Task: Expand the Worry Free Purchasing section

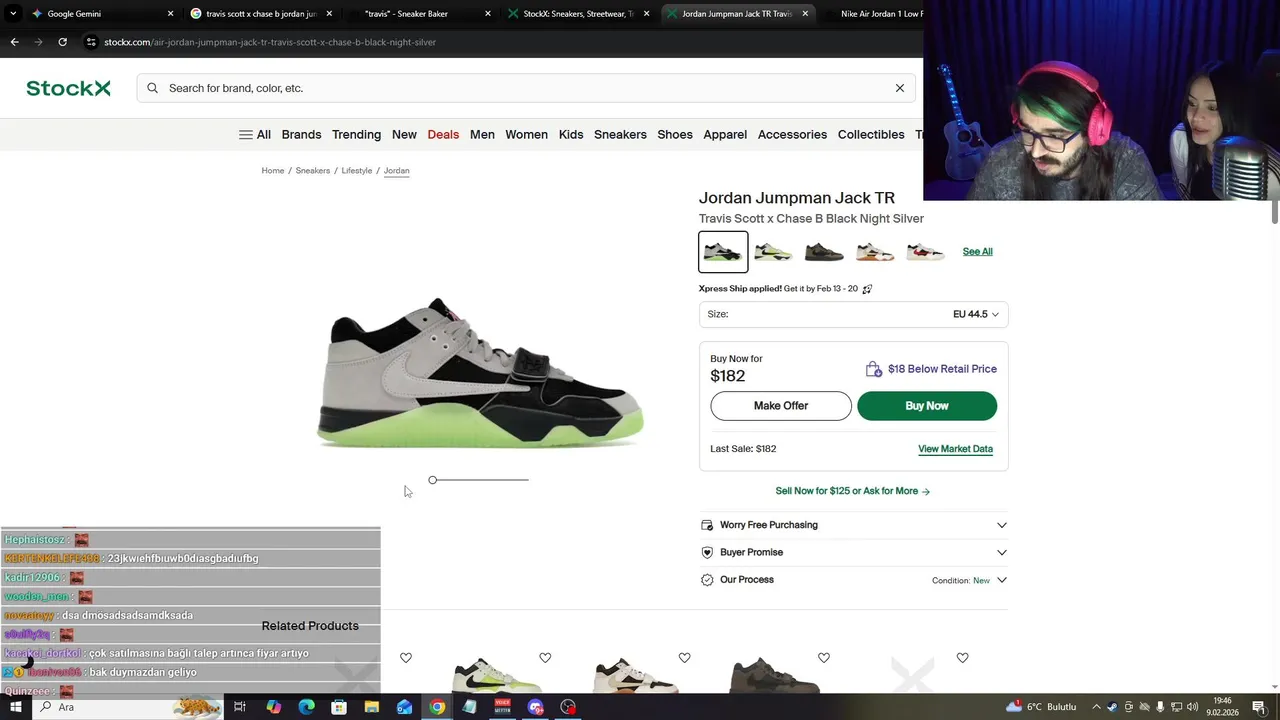Action: (853, 525)
